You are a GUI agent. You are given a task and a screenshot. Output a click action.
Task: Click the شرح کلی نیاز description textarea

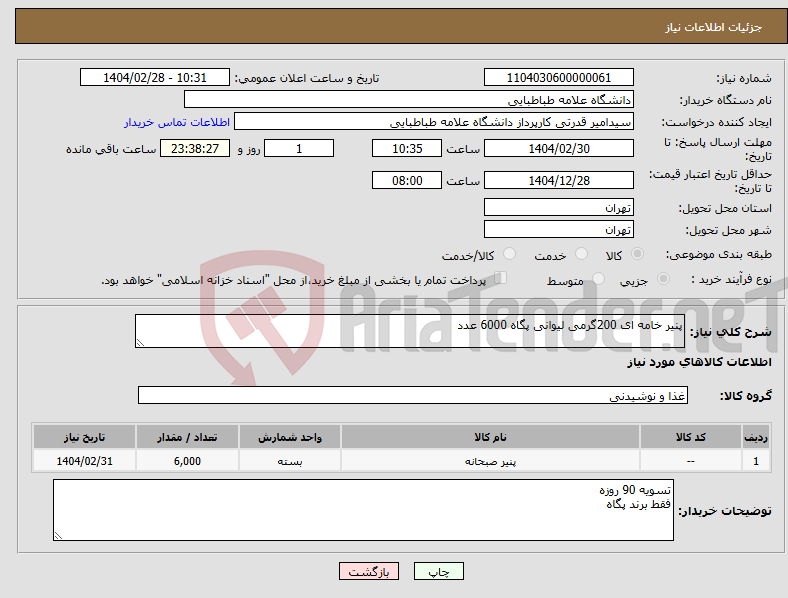[x=410, y=331]
